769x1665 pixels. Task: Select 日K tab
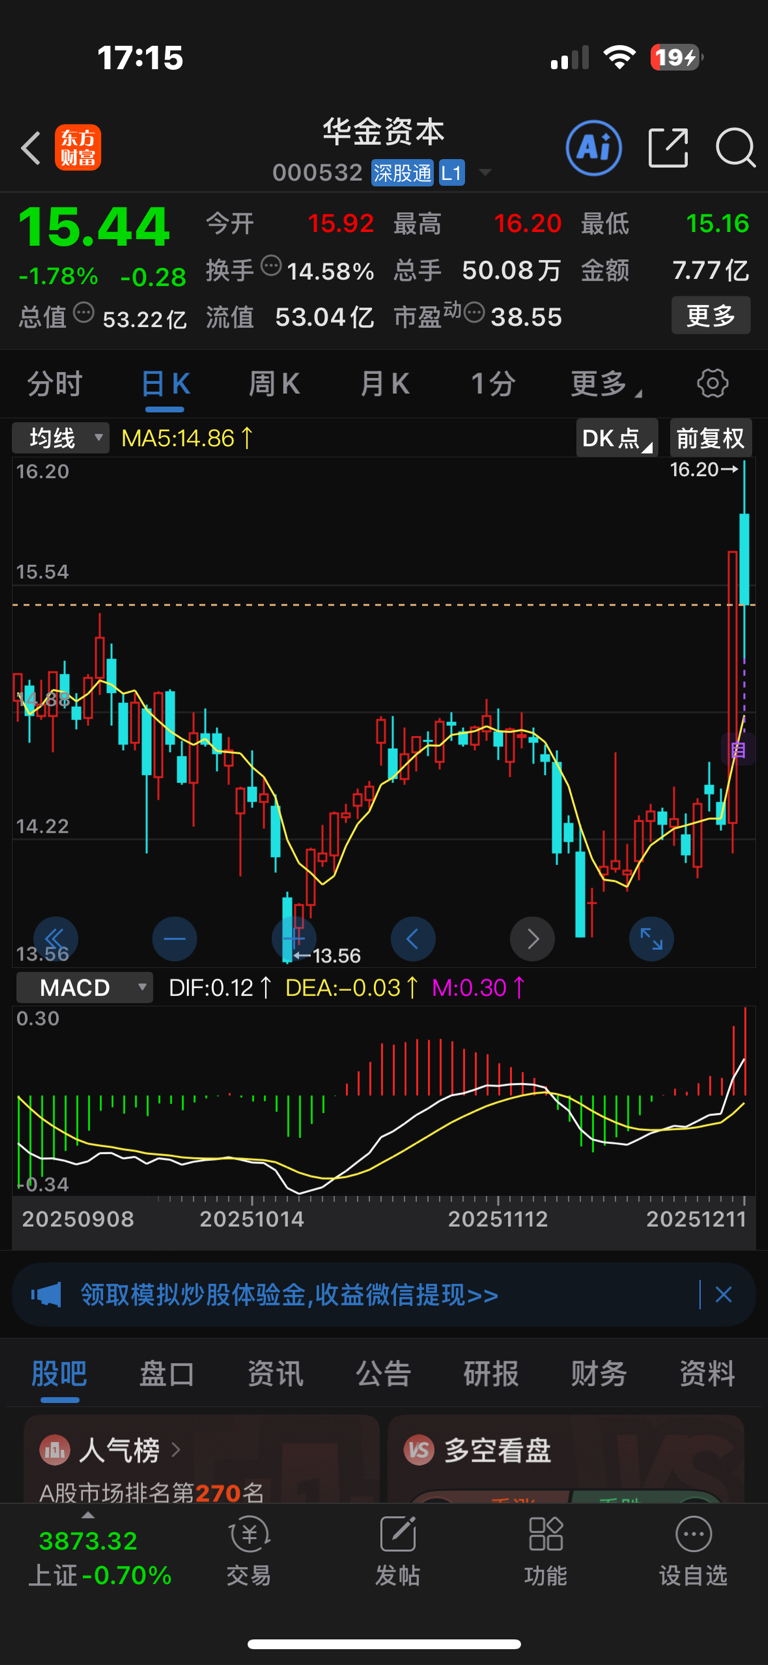point(165,383)
